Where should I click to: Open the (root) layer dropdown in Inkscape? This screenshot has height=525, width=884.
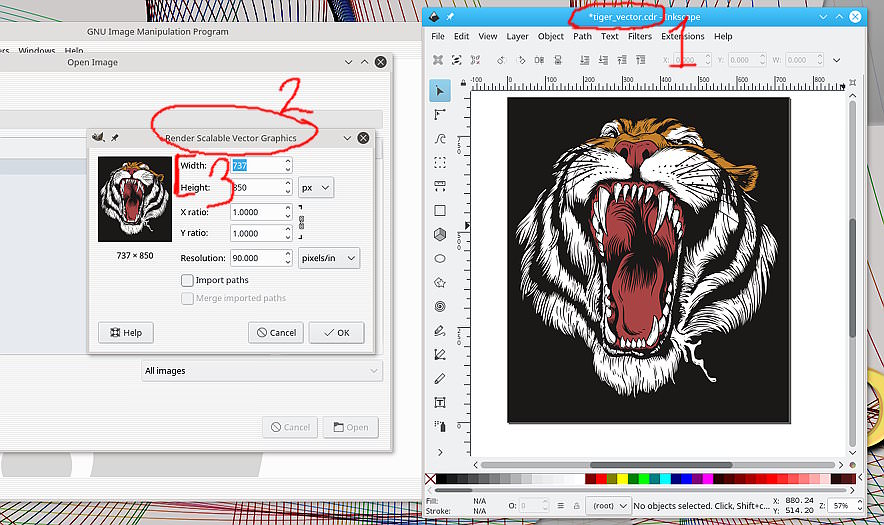tap(608, 506)
